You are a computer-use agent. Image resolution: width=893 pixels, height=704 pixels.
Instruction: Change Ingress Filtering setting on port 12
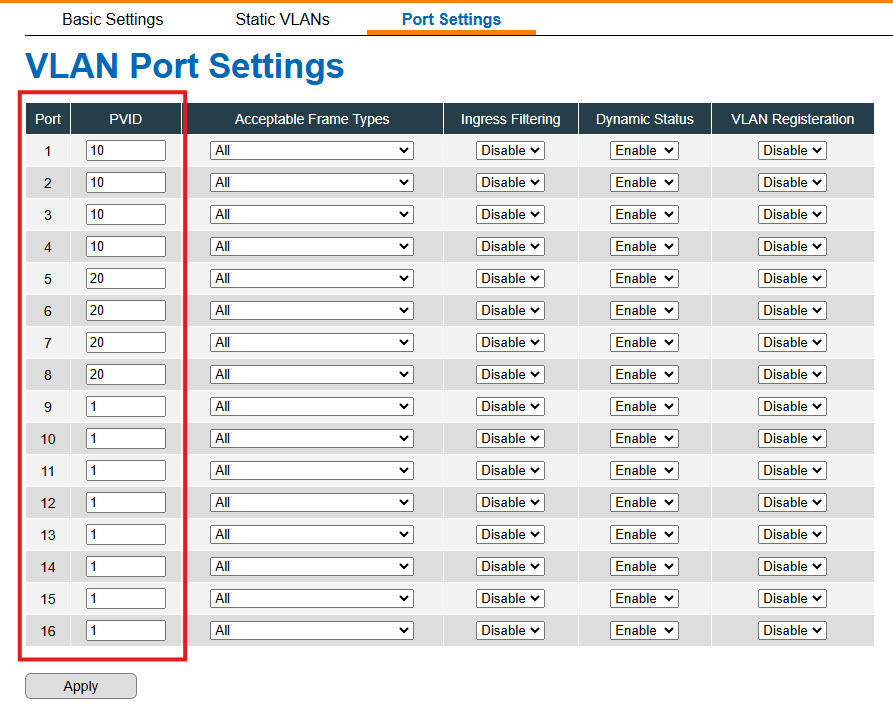click(x=510, y=502)
